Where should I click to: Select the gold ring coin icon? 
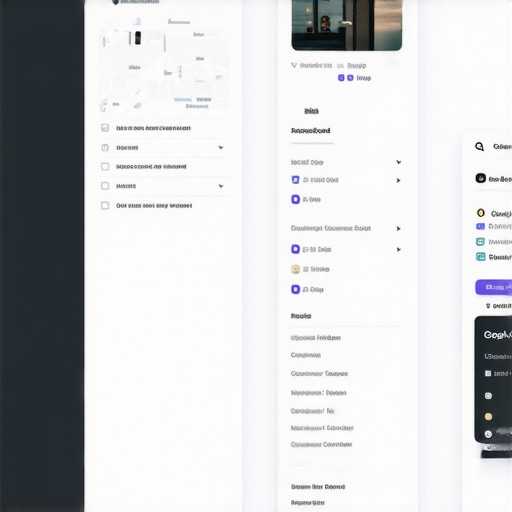click(x=481, y=213)
